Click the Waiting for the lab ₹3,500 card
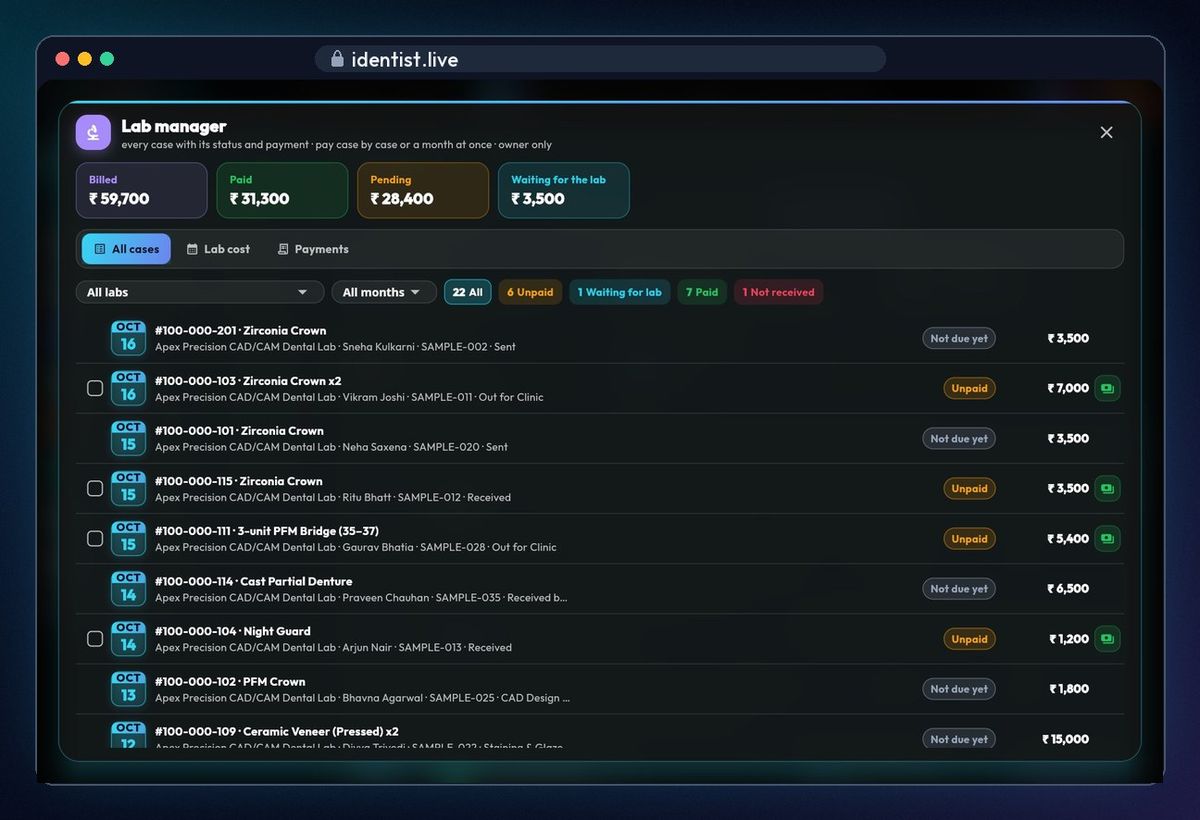Viewport: 1200px width, 820px height. pyautogui.click(x=564, y=190)
